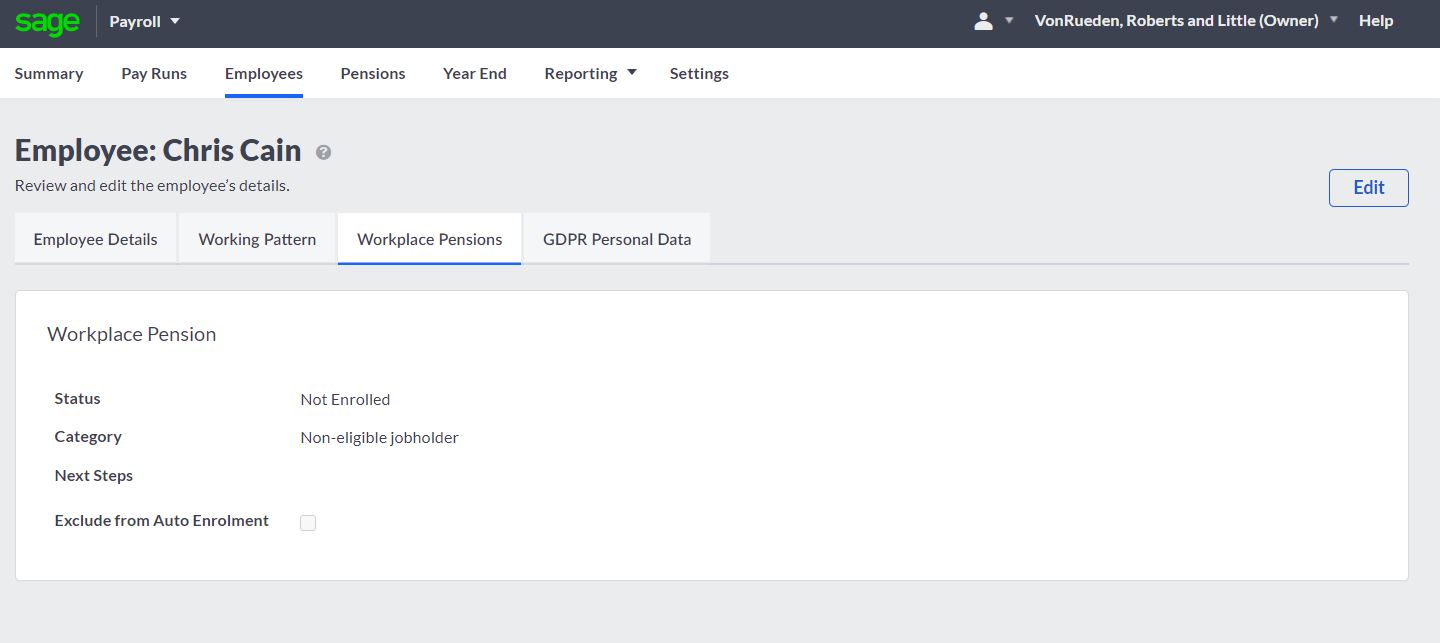The height and width of the screenshot is (643, 1440).
Task: Click the help question mark beside employee name
Action: [x=323, y=153]
